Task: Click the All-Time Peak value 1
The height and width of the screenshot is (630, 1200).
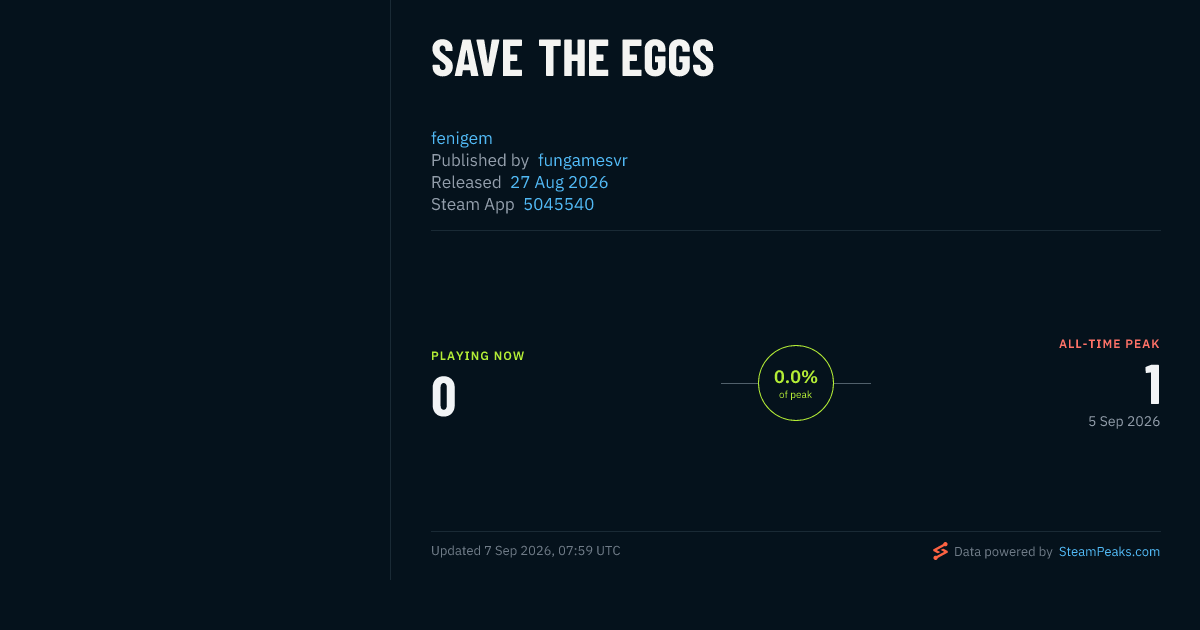Action: [1152, 385]
